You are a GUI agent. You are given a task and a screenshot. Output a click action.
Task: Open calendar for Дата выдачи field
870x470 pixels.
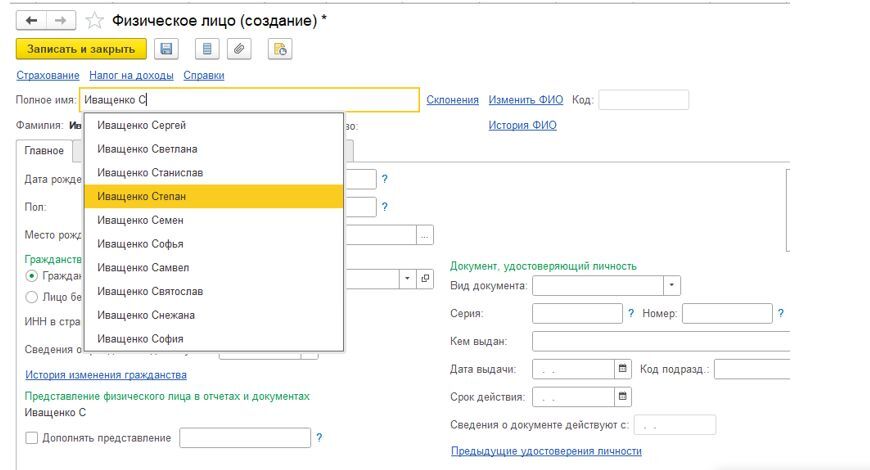click(624, 369)
